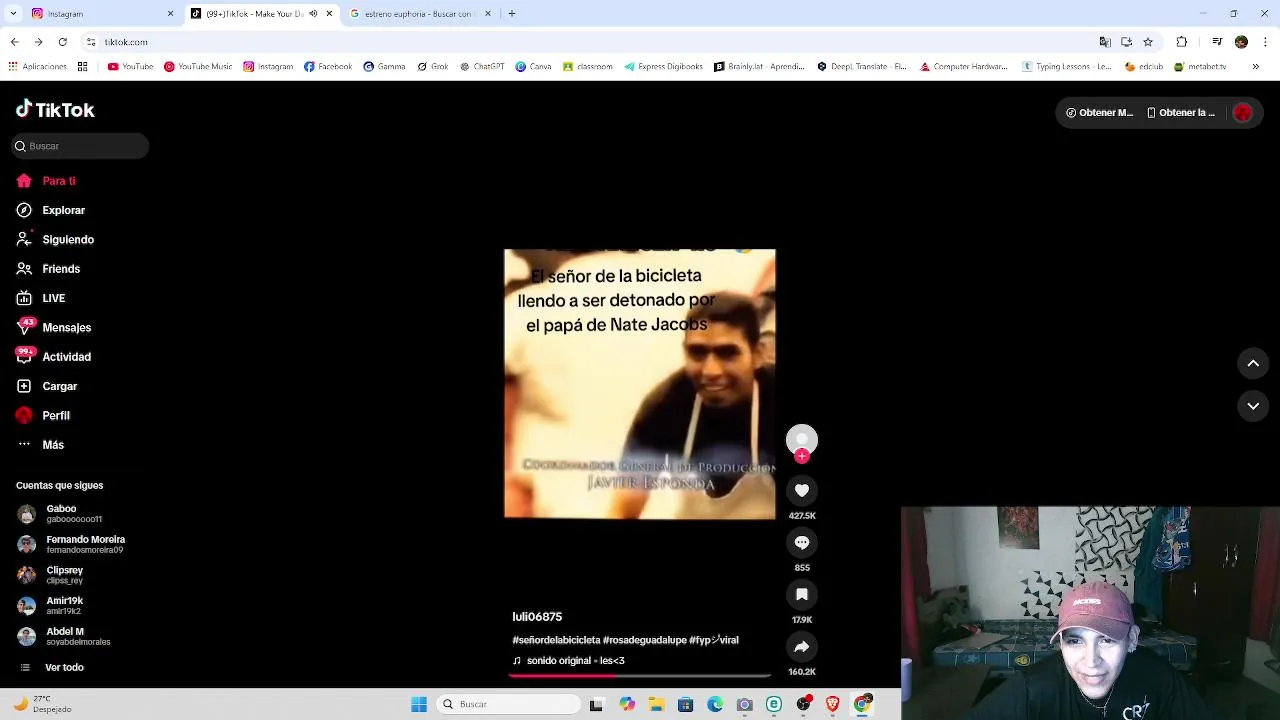The width and height of the screenshot is (1280, 720).
Task: Go back in the browser
Action: pos(14,42)
